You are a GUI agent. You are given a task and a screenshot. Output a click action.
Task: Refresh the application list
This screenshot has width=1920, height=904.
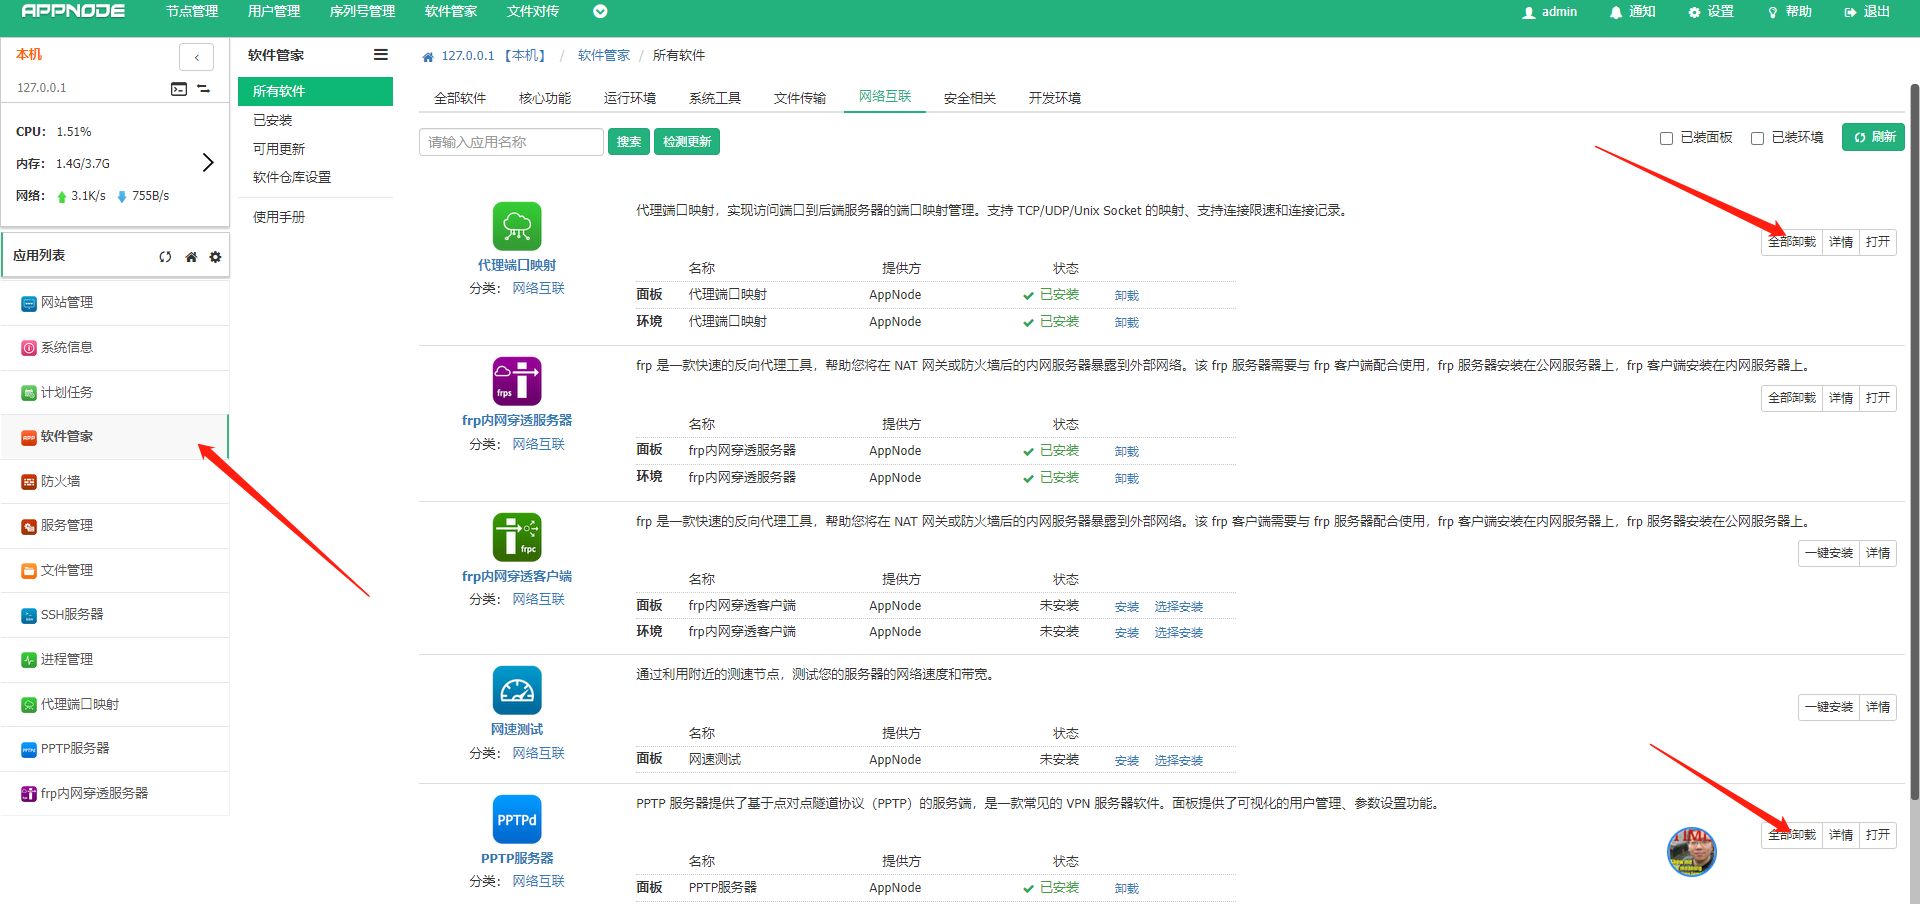click(x=165, y=257)
